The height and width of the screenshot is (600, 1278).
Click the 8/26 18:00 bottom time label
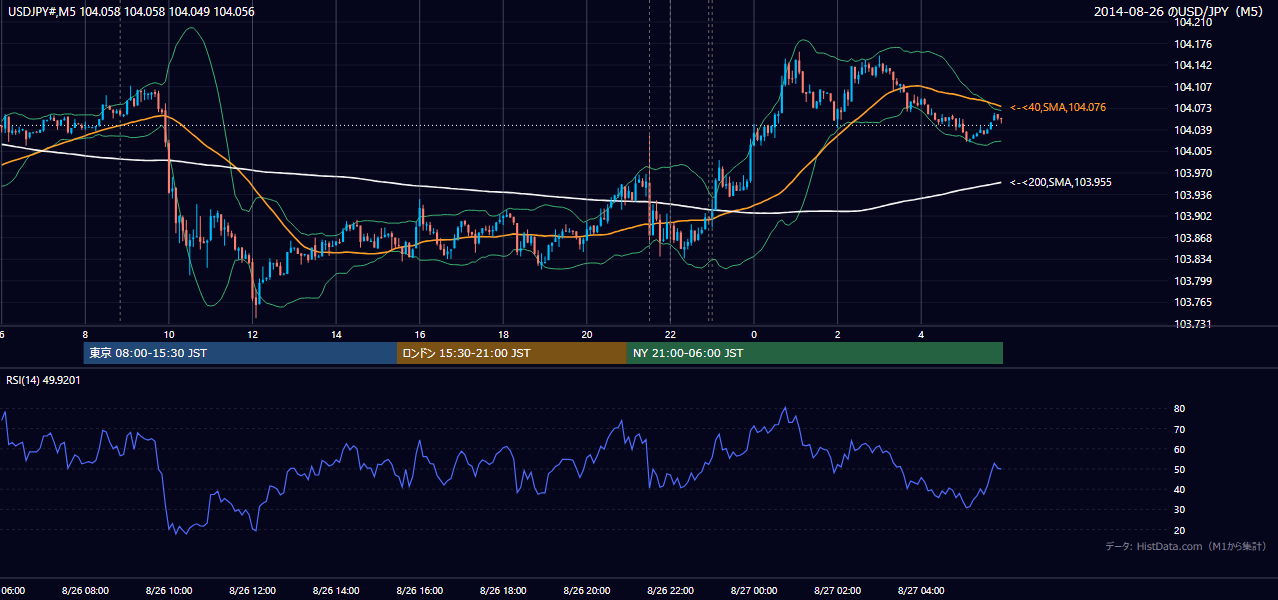[x=504, y=591]
